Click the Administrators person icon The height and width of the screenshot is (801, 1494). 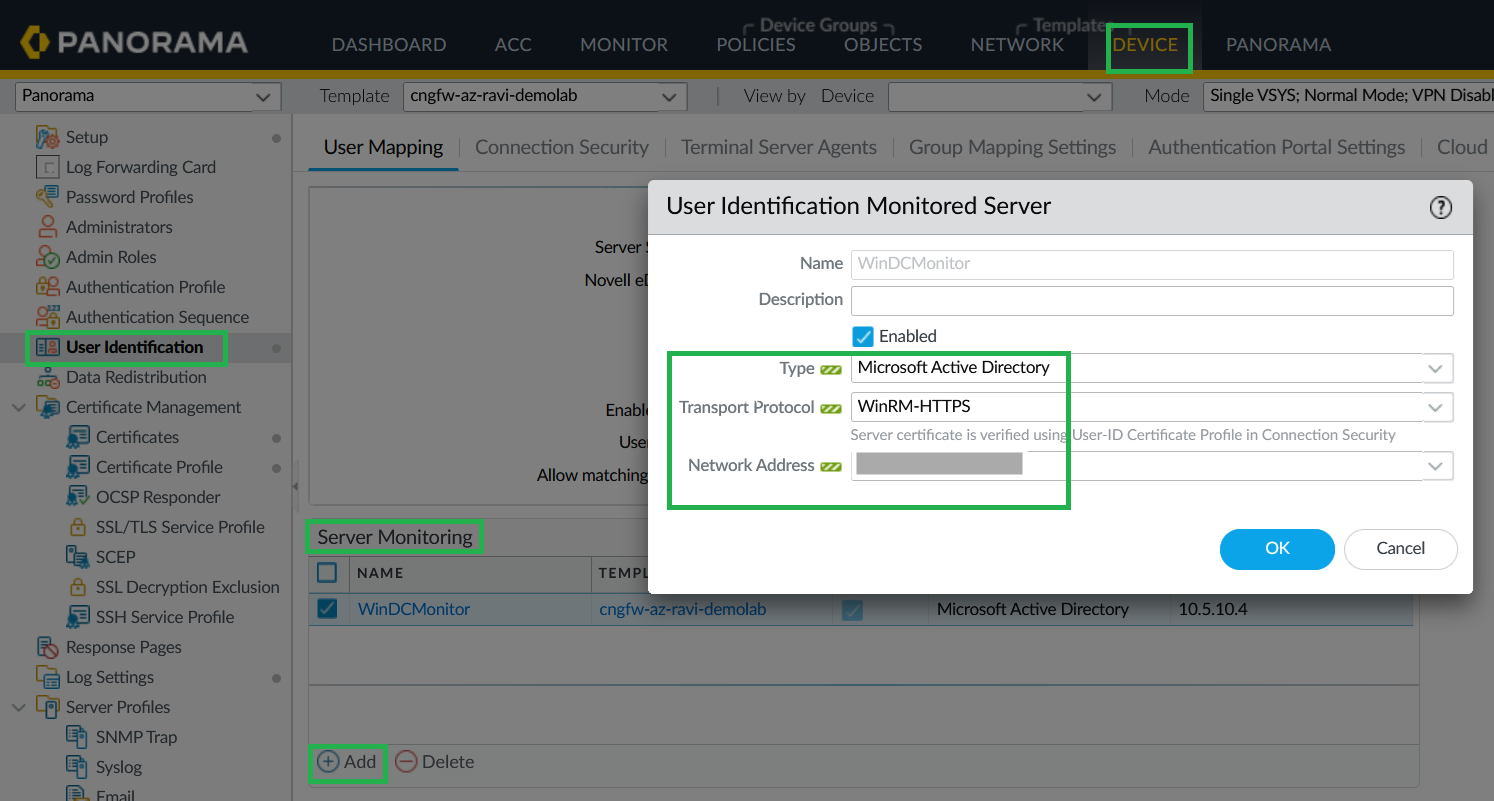click(47, 227)
